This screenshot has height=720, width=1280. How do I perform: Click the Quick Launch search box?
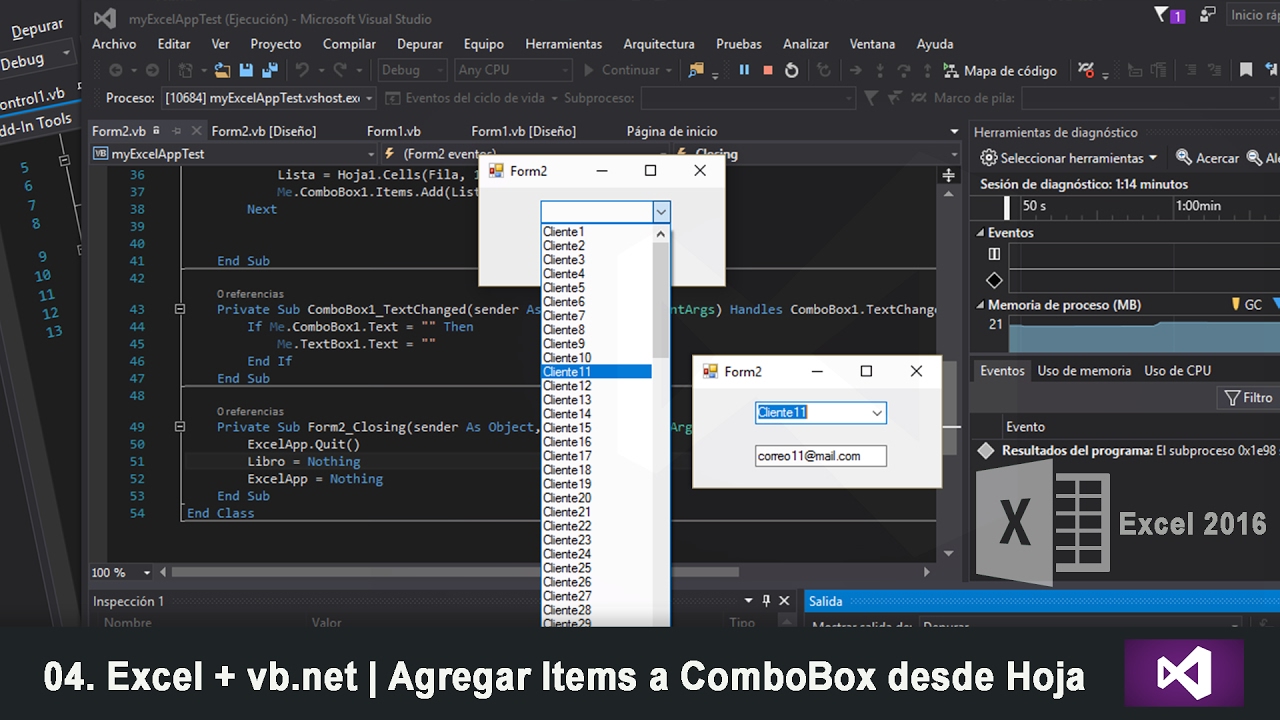[1254, 15]
